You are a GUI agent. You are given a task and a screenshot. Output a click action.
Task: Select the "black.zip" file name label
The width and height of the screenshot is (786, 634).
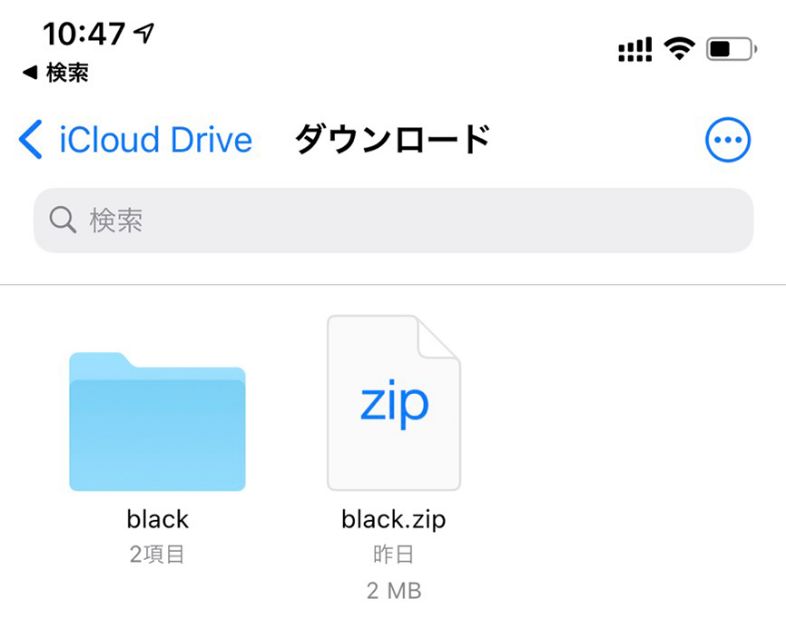[394, 519]
